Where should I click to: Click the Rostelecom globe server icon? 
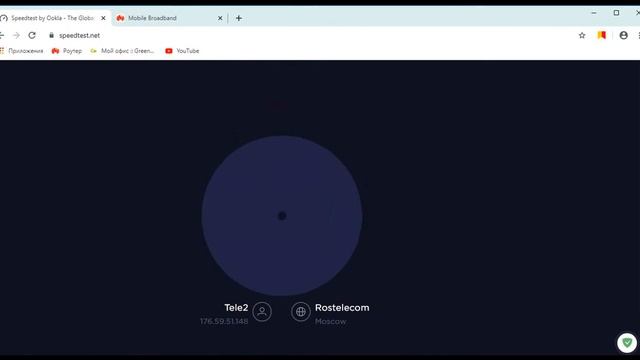pos(301,312)
